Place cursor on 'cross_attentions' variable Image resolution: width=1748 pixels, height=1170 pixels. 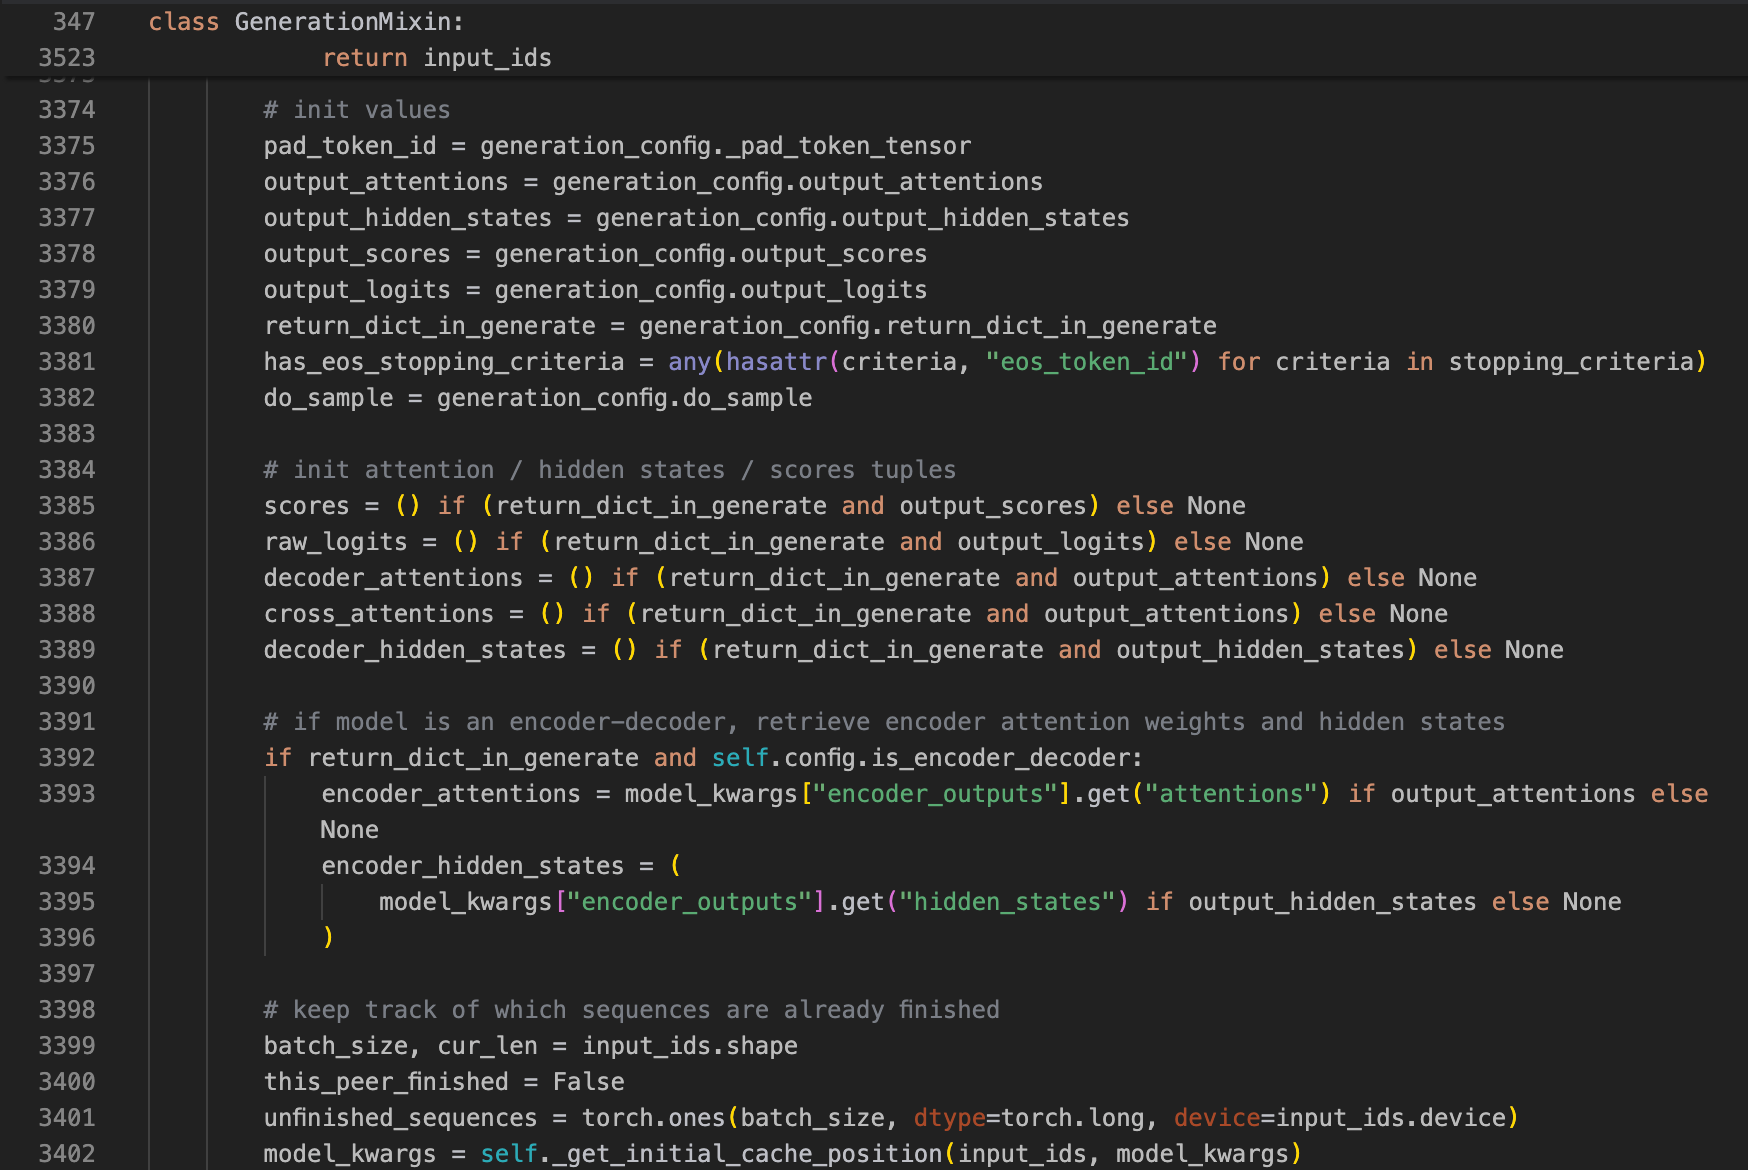click(378, 614)
